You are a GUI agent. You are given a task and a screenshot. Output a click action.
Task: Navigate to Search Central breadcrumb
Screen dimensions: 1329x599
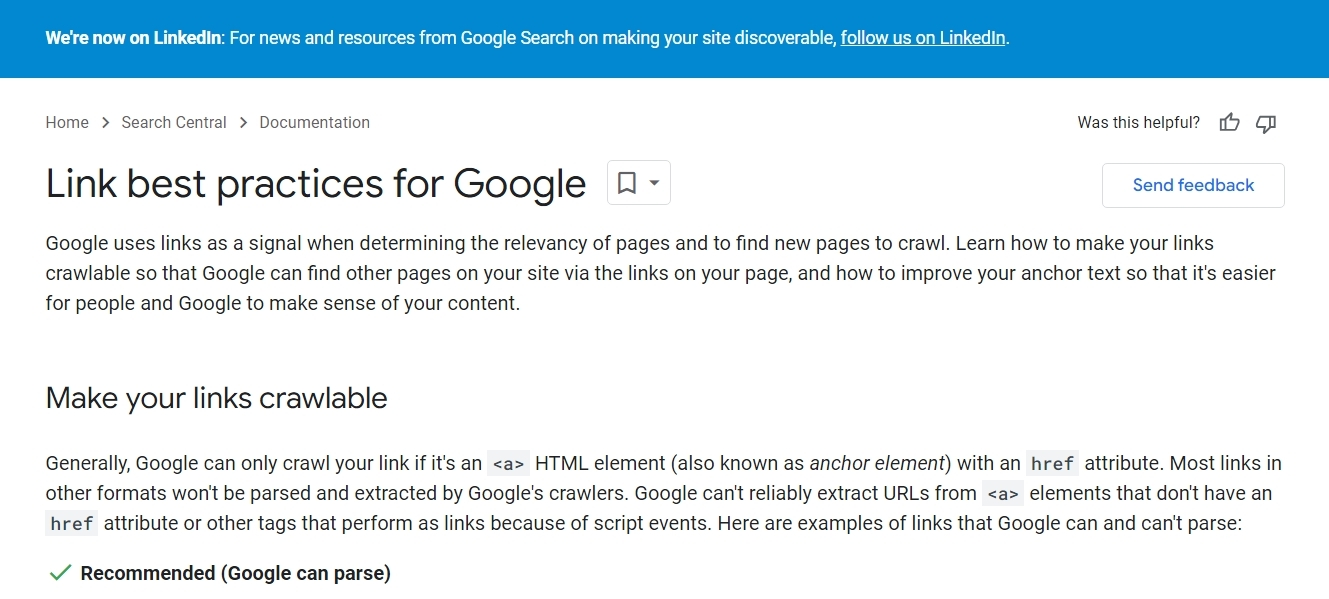(174, 122)
